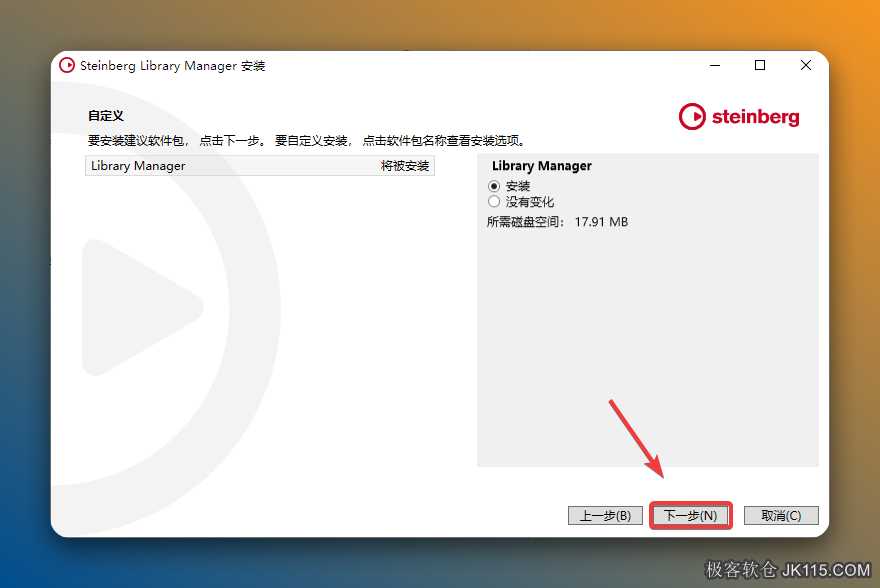Viewport: 880px width, 588px height.
Task: Click the steinberg logo in header
Action: (739, 117)
